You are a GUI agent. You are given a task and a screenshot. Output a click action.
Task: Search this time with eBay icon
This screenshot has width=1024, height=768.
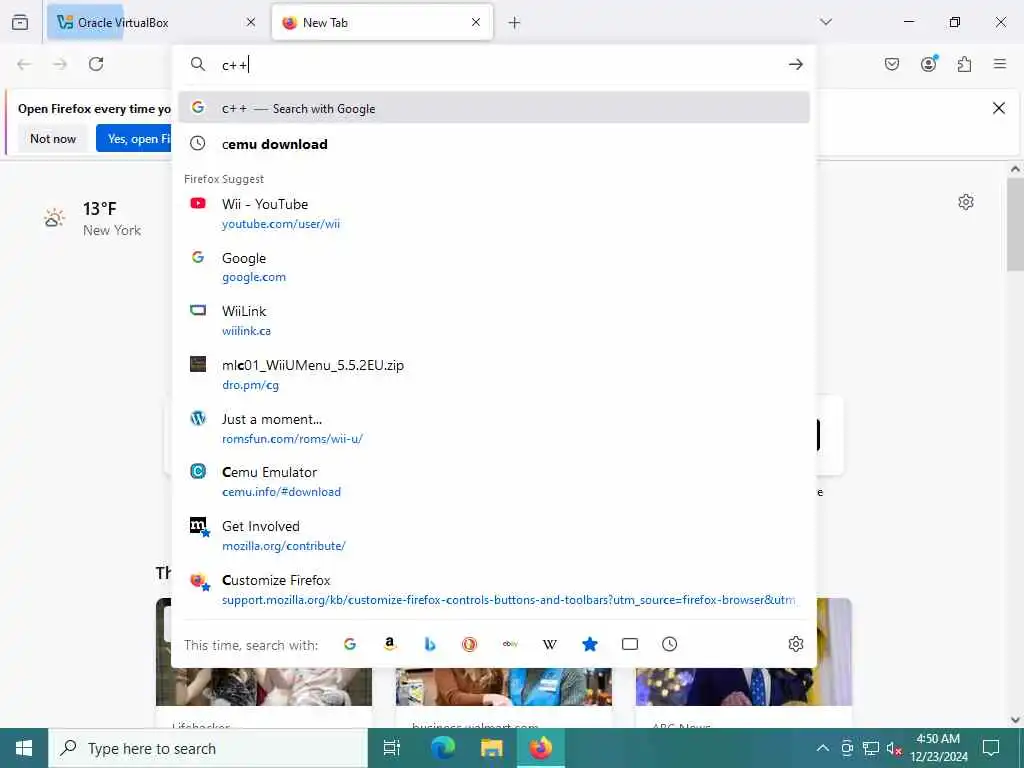click(x=510, y=645)
